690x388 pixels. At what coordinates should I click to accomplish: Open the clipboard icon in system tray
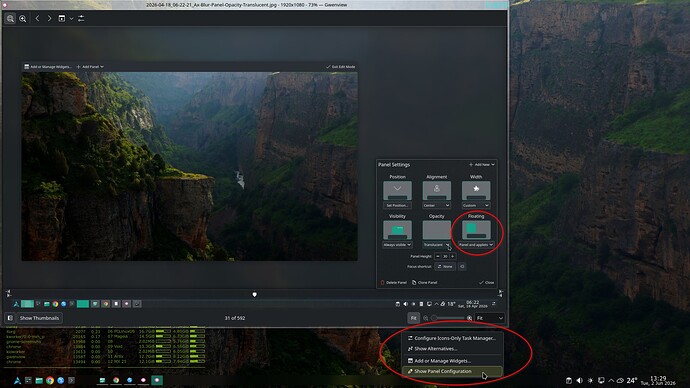click(569, 381)
